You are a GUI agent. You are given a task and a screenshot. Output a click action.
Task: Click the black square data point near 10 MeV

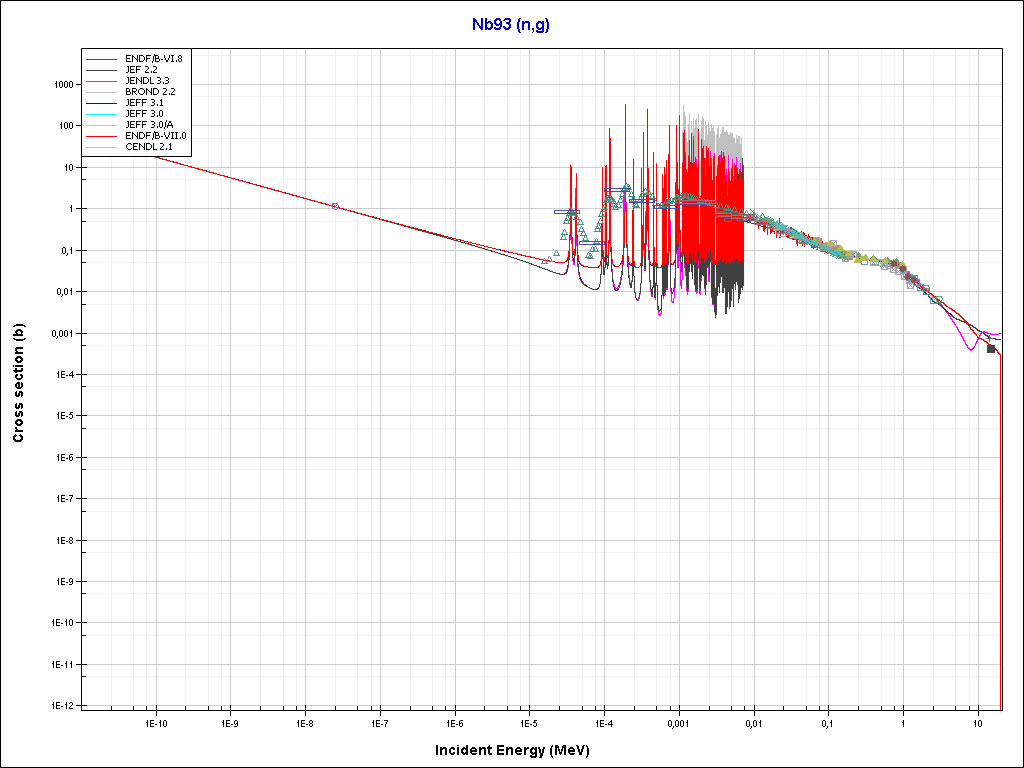[x=991, y=349]
